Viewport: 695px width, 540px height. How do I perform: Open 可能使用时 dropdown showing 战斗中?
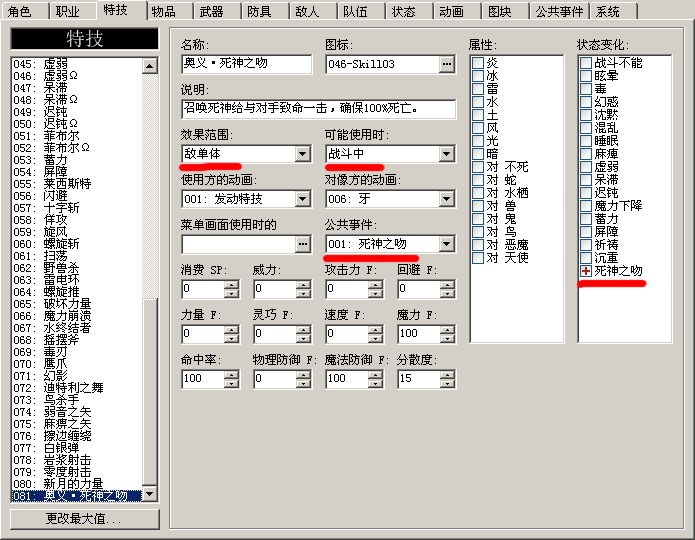(x=446, y=154)
